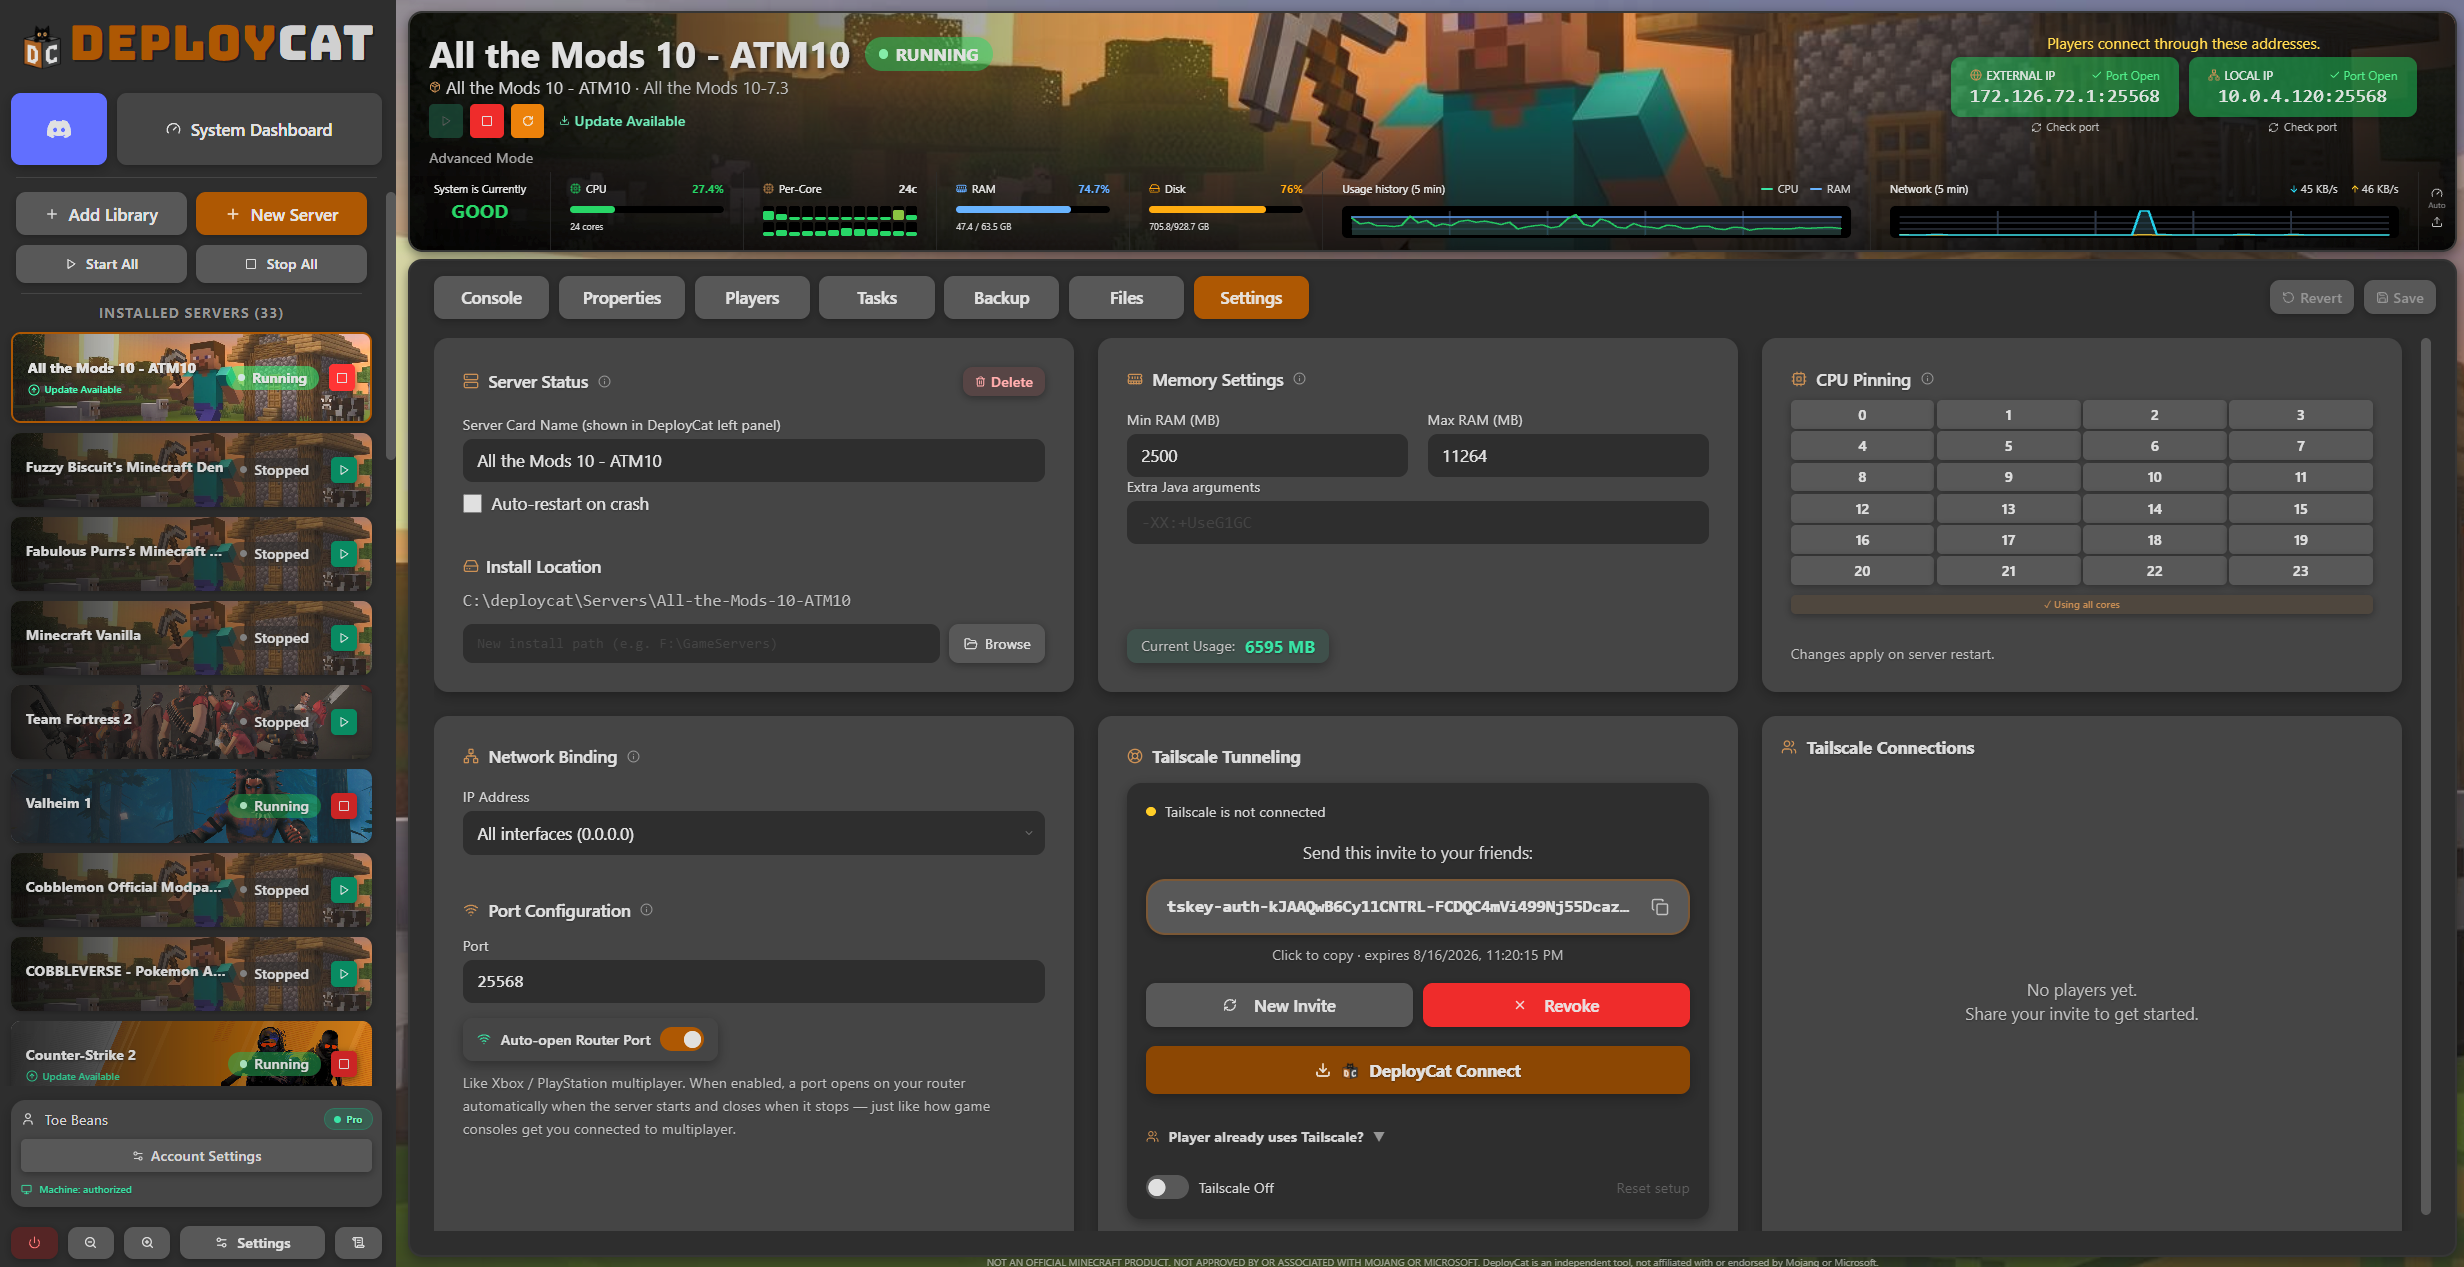Image resolution: width=2464 pixels, height=1267 pixels.
Task: Click the green play button in server header
Action: 446,121
